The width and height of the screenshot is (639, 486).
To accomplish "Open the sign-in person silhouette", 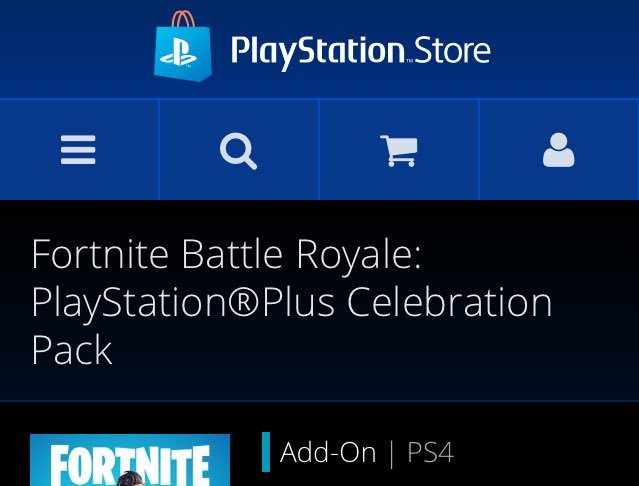I will (x=559, y=150).
